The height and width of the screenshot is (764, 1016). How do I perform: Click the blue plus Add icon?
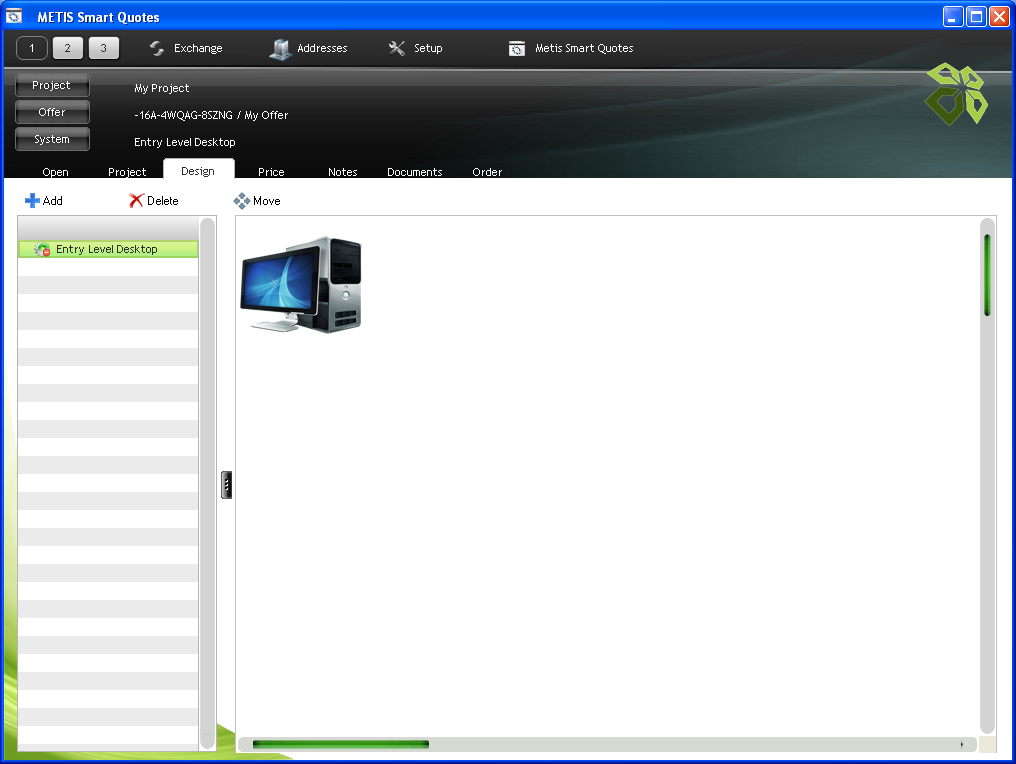[x=32, y=201]
